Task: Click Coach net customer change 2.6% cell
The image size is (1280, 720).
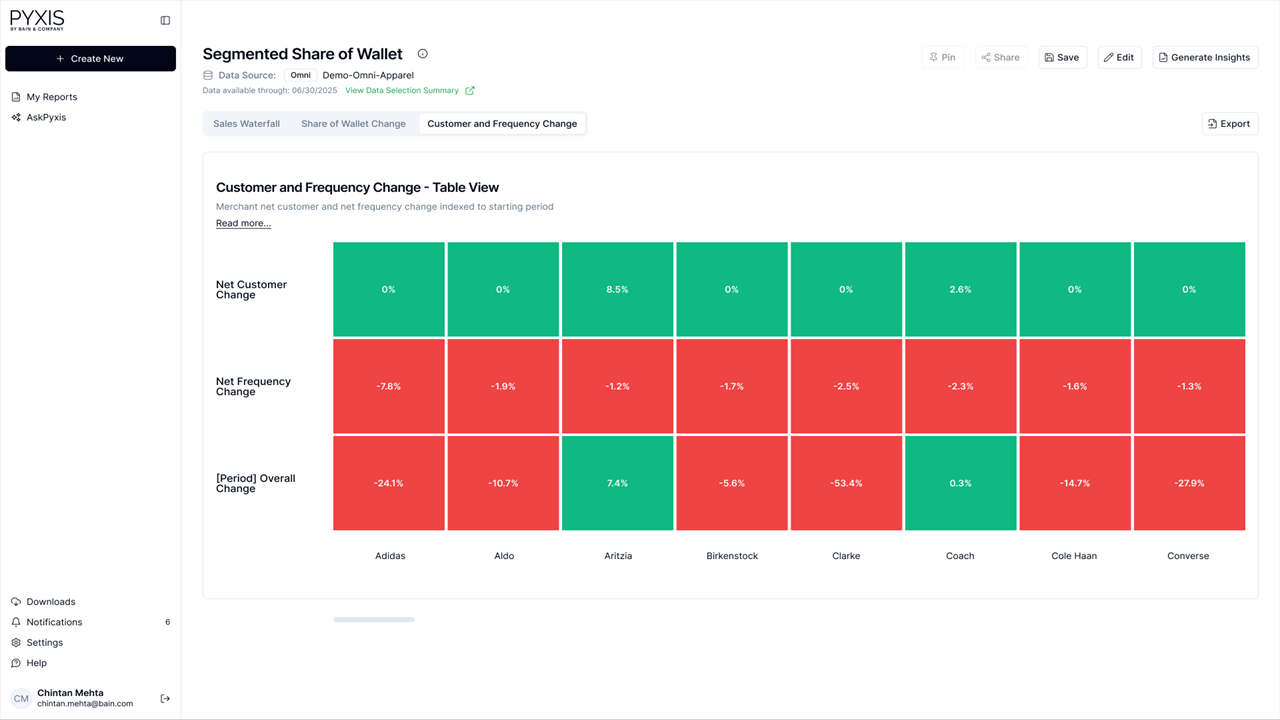Action: point(960,289)
